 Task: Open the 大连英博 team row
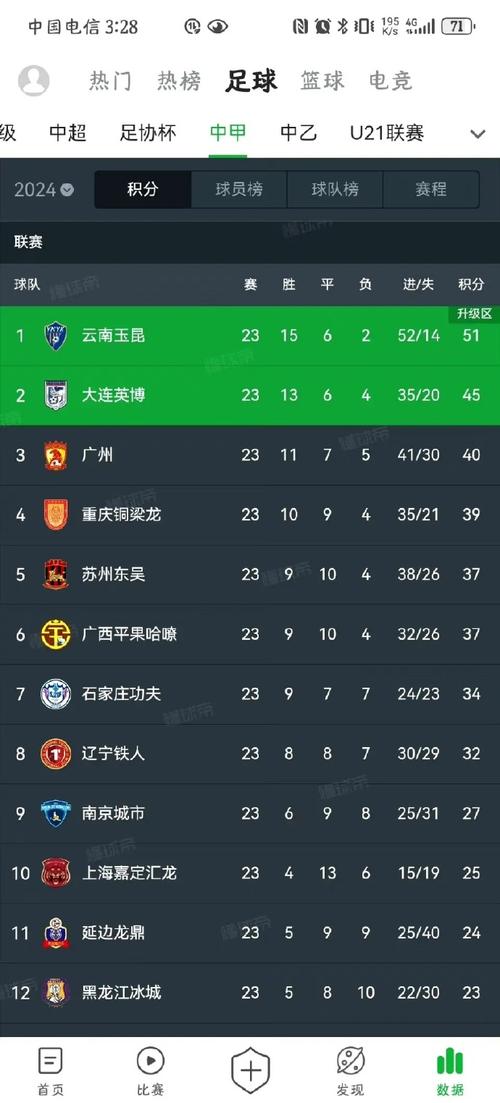[250, 395]
